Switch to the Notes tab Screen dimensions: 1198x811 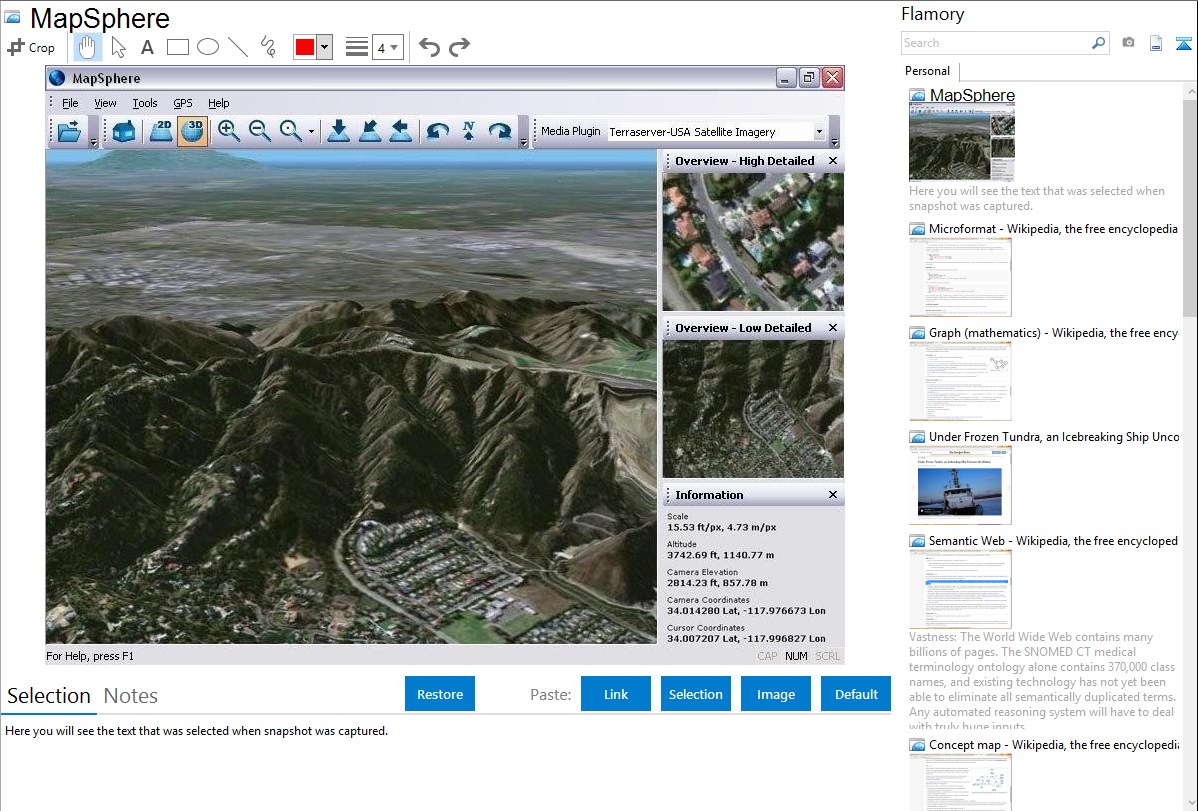tap(131, 696)
